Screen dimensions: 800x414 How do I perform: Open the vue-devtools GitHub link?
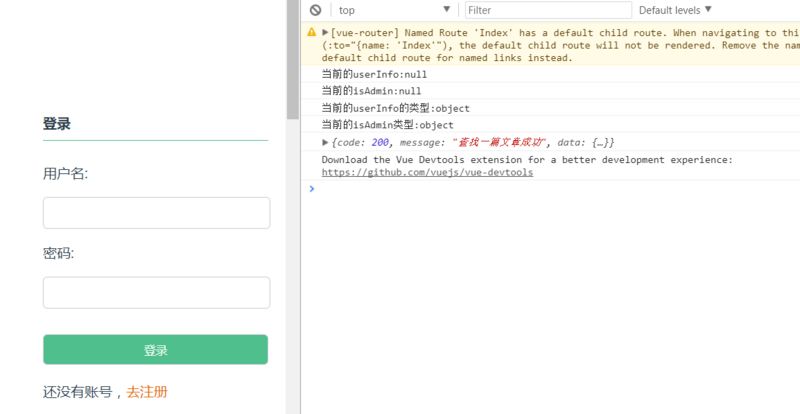pos(427,172)
